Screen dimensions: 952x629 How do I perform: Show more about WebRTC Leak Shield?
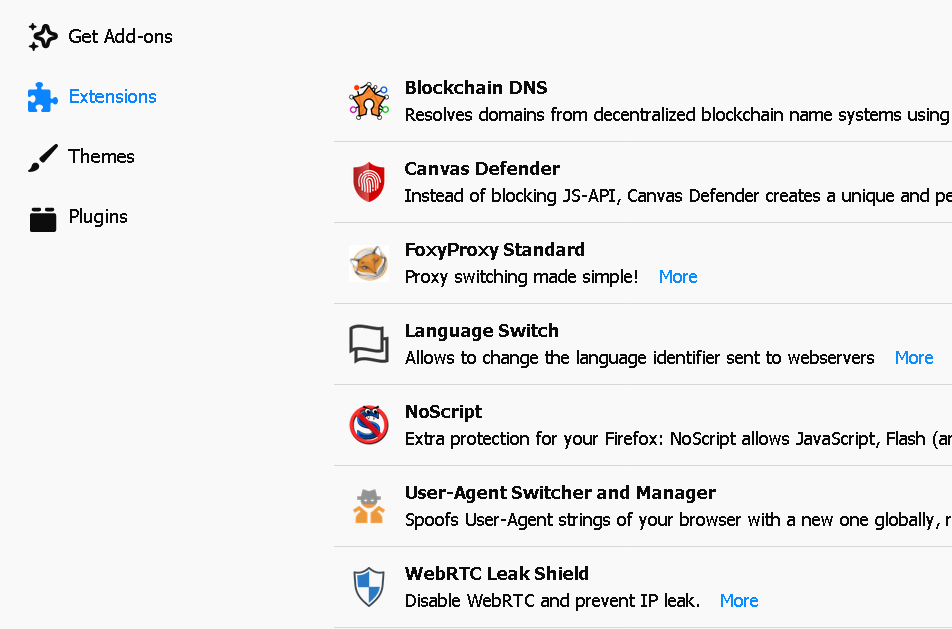click(x=739, y=601)
